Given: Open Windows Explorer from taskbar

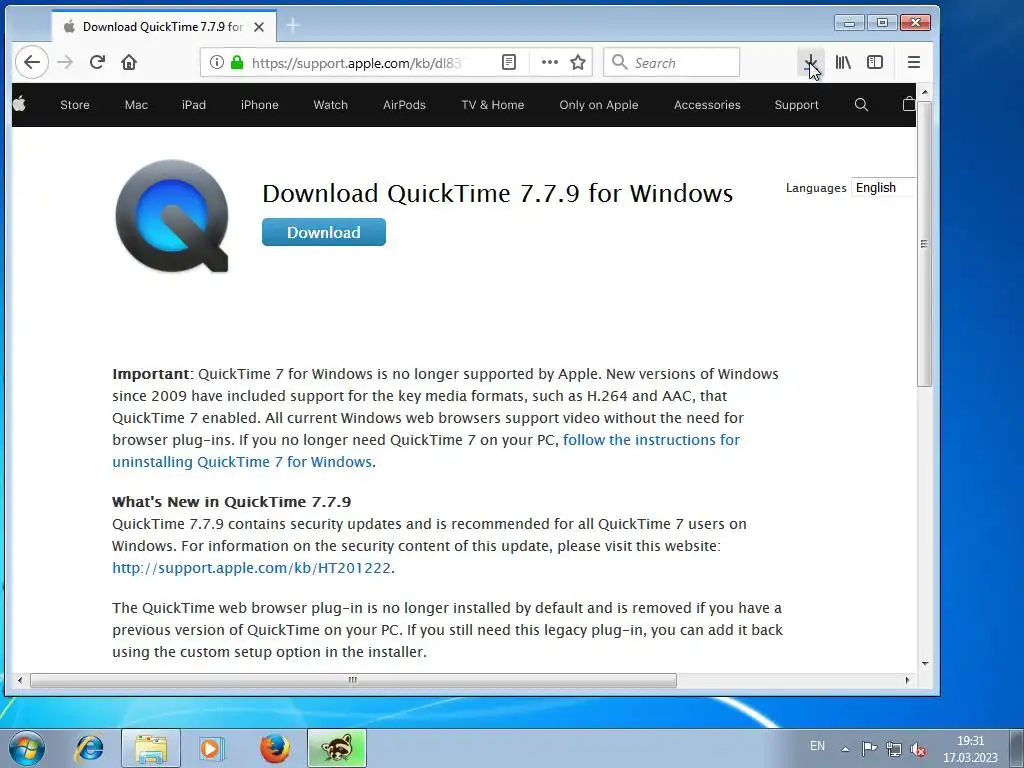Looking at the screenshot, I should [x=151, y=748].
